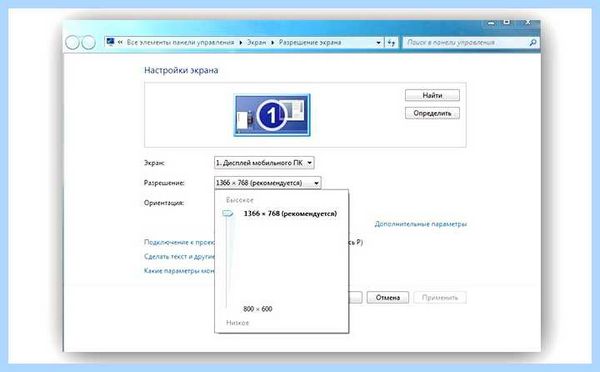The height and width of the screenshot is (372, 600).
Task: Click the Разрешение экрана breadcrumb
Action: tap(310, 42)
